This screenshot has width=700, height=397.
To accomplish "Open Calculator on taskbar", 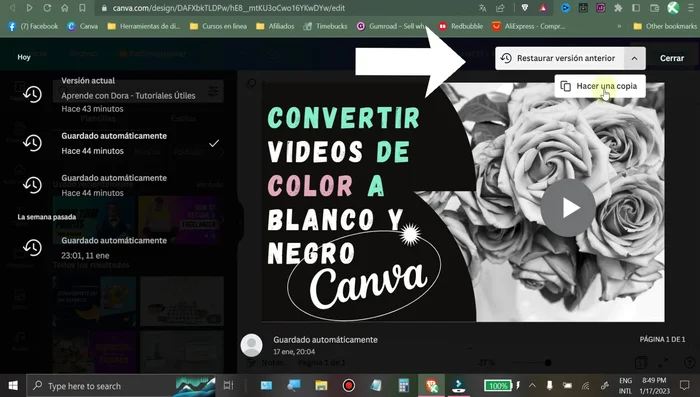I will click(404, 385).
